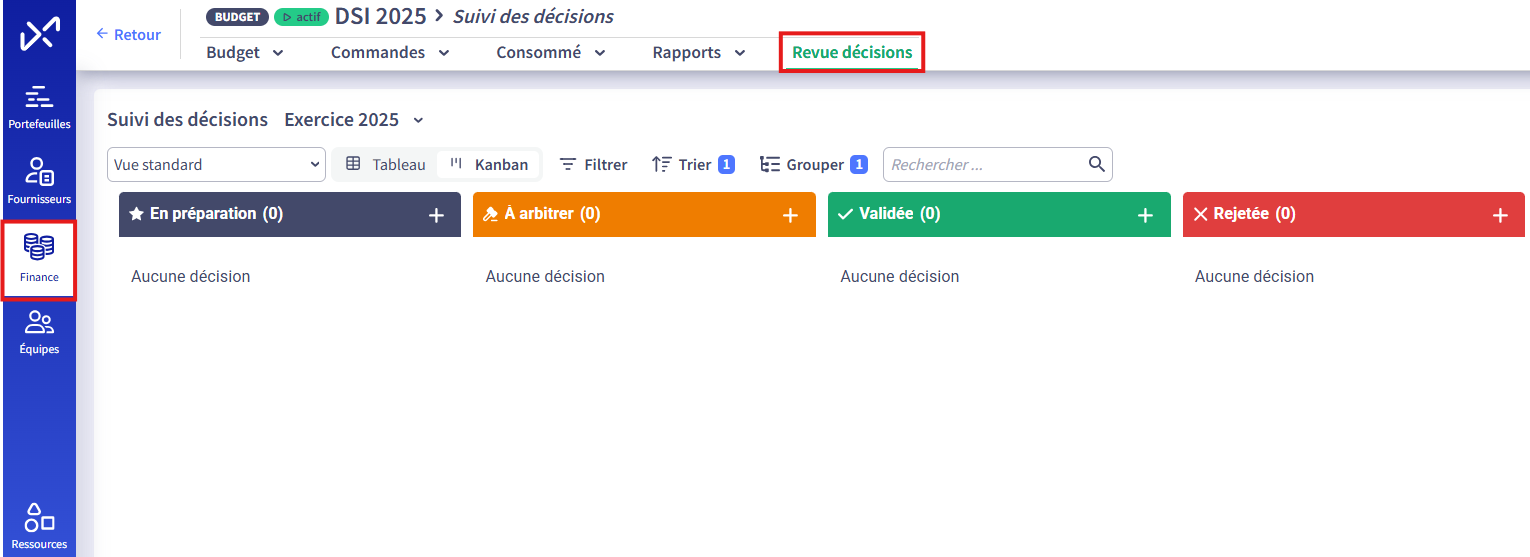Open the Filtrer options
Viewport: 1530px width, 557px height.
(593, 164)
